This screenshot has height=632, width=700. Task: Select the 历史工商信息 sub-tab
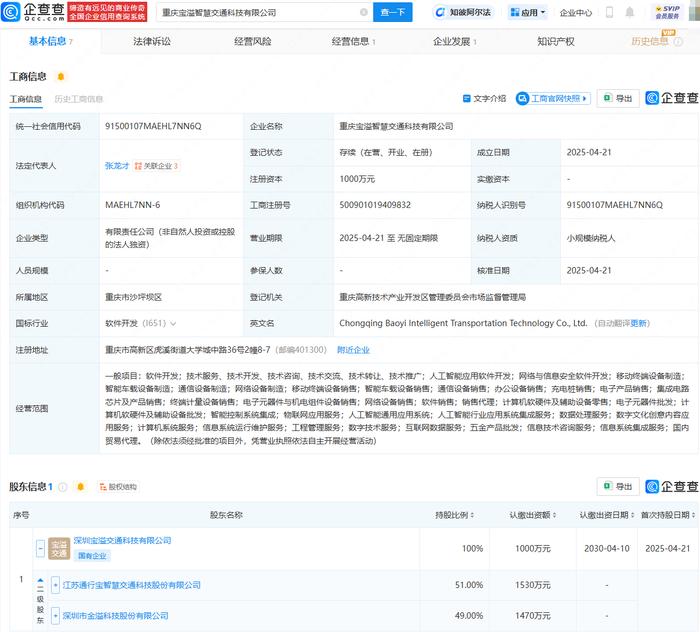(79, 99)
